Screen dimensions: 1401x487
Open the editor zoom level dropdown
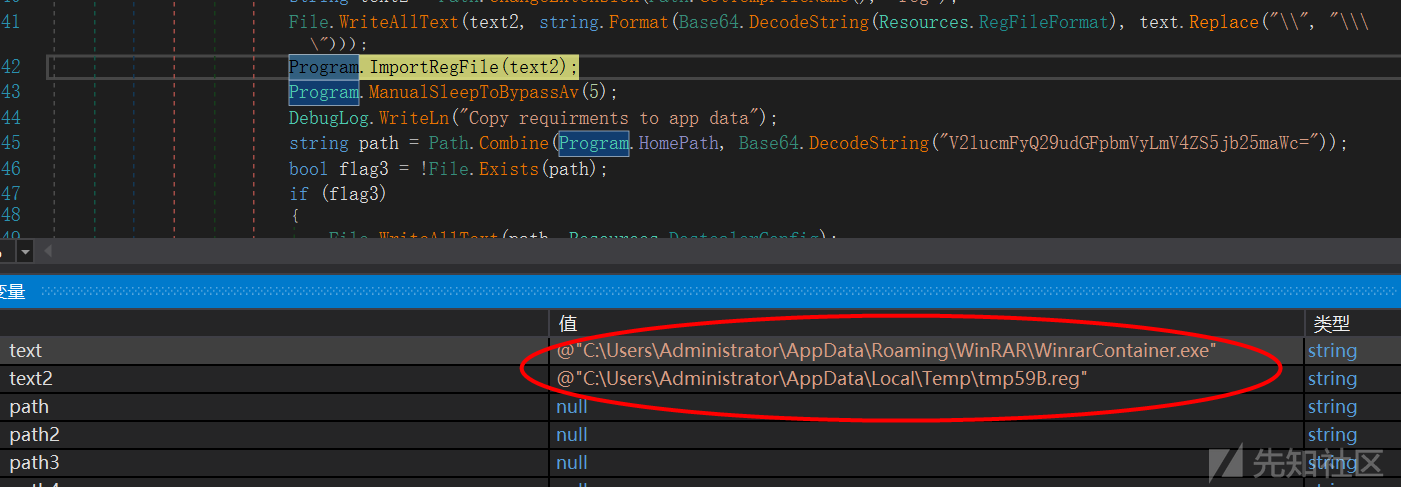pos(24,251)
